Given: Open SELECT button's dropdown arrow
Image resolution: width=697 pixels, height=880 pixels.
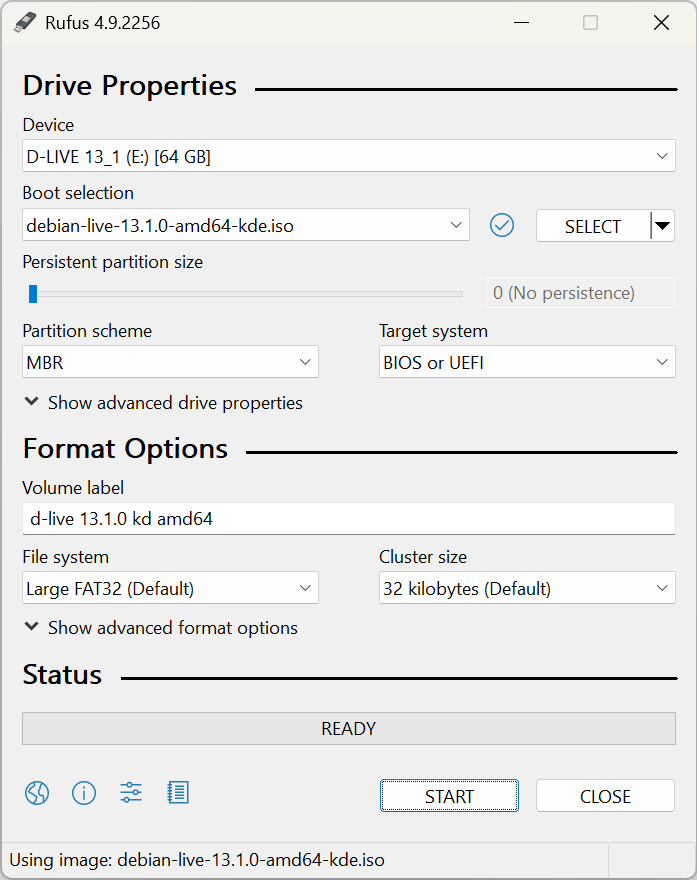Looking at the screenshot, I should pyautogui.click(x=662, y=226).
